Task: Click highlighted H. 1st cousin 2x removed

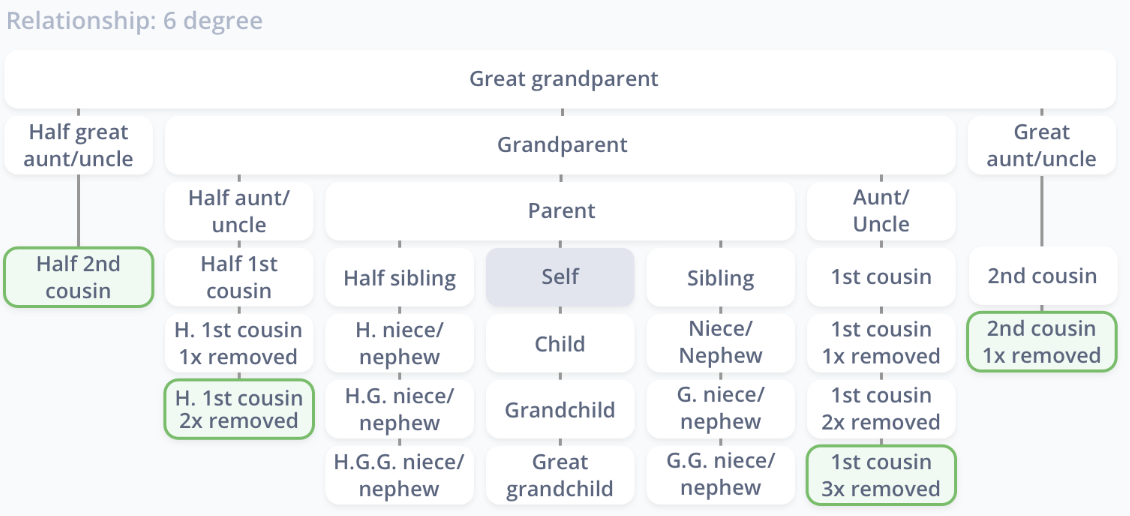Action: (239, 409)
